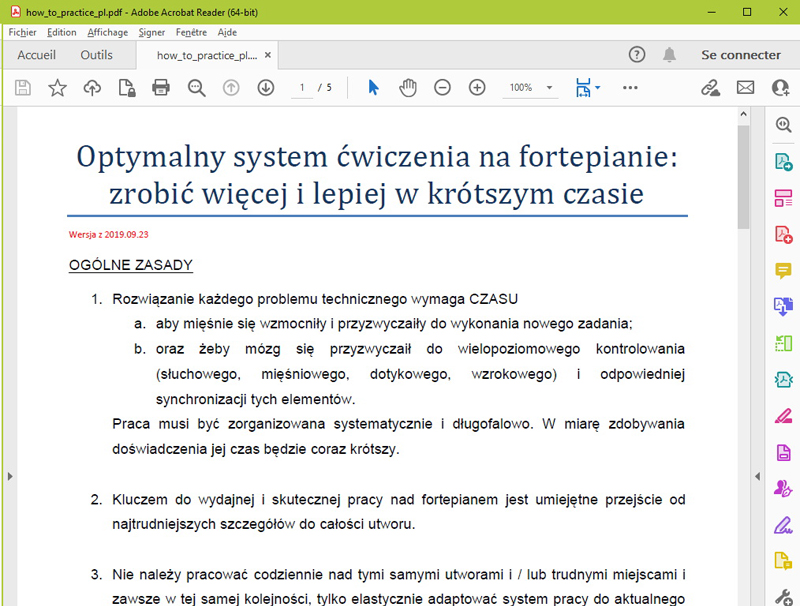Collapse the right tools pane arrow
This screenshot has width=800, height=606.
point(757,476)
